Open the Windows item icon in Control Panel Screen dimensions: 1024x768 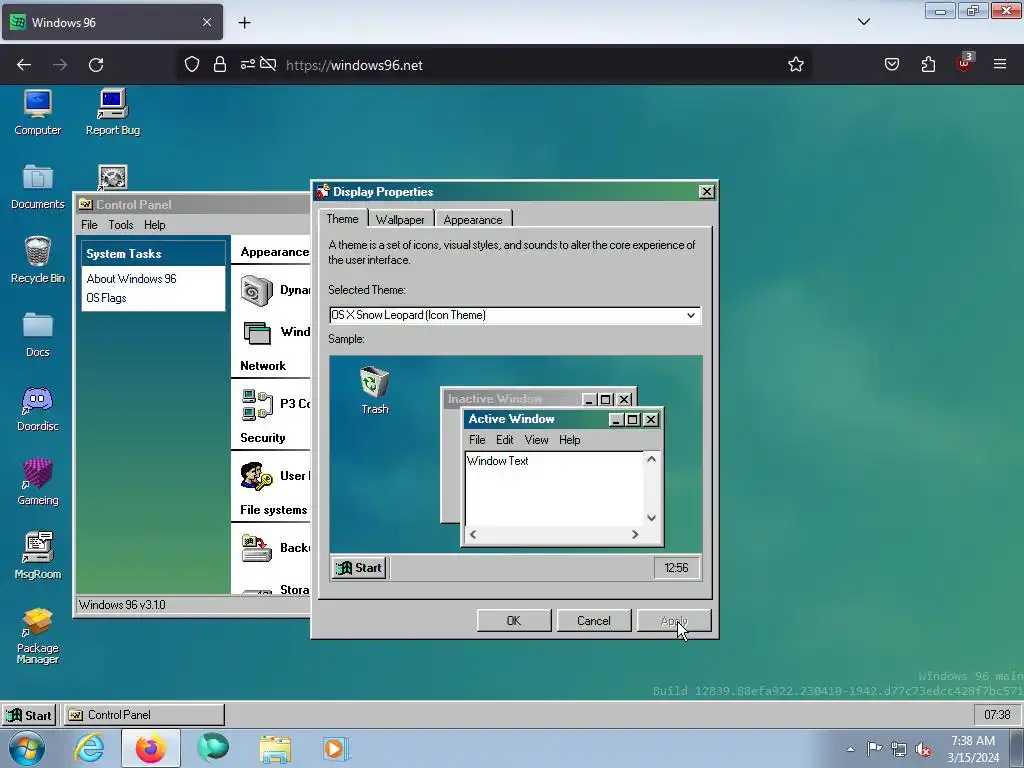pos(257,332)
